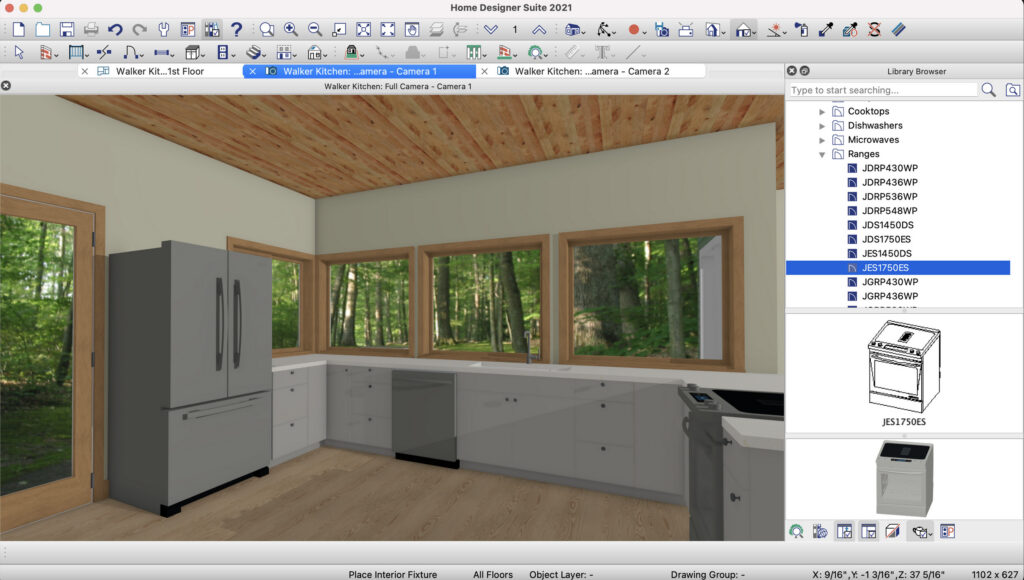Click the Adjust Lights sun icon
This screenshot has width=1024, height=580.
tap(776, 28)
